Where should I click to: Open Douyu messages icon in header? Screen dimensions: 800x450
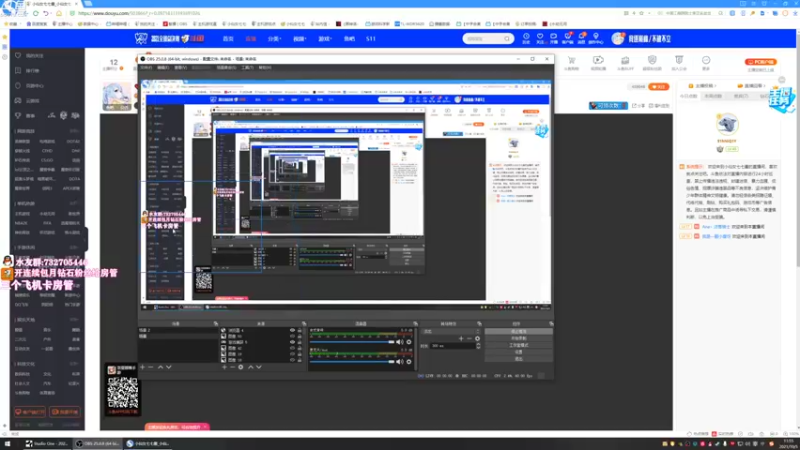[581, 38]
